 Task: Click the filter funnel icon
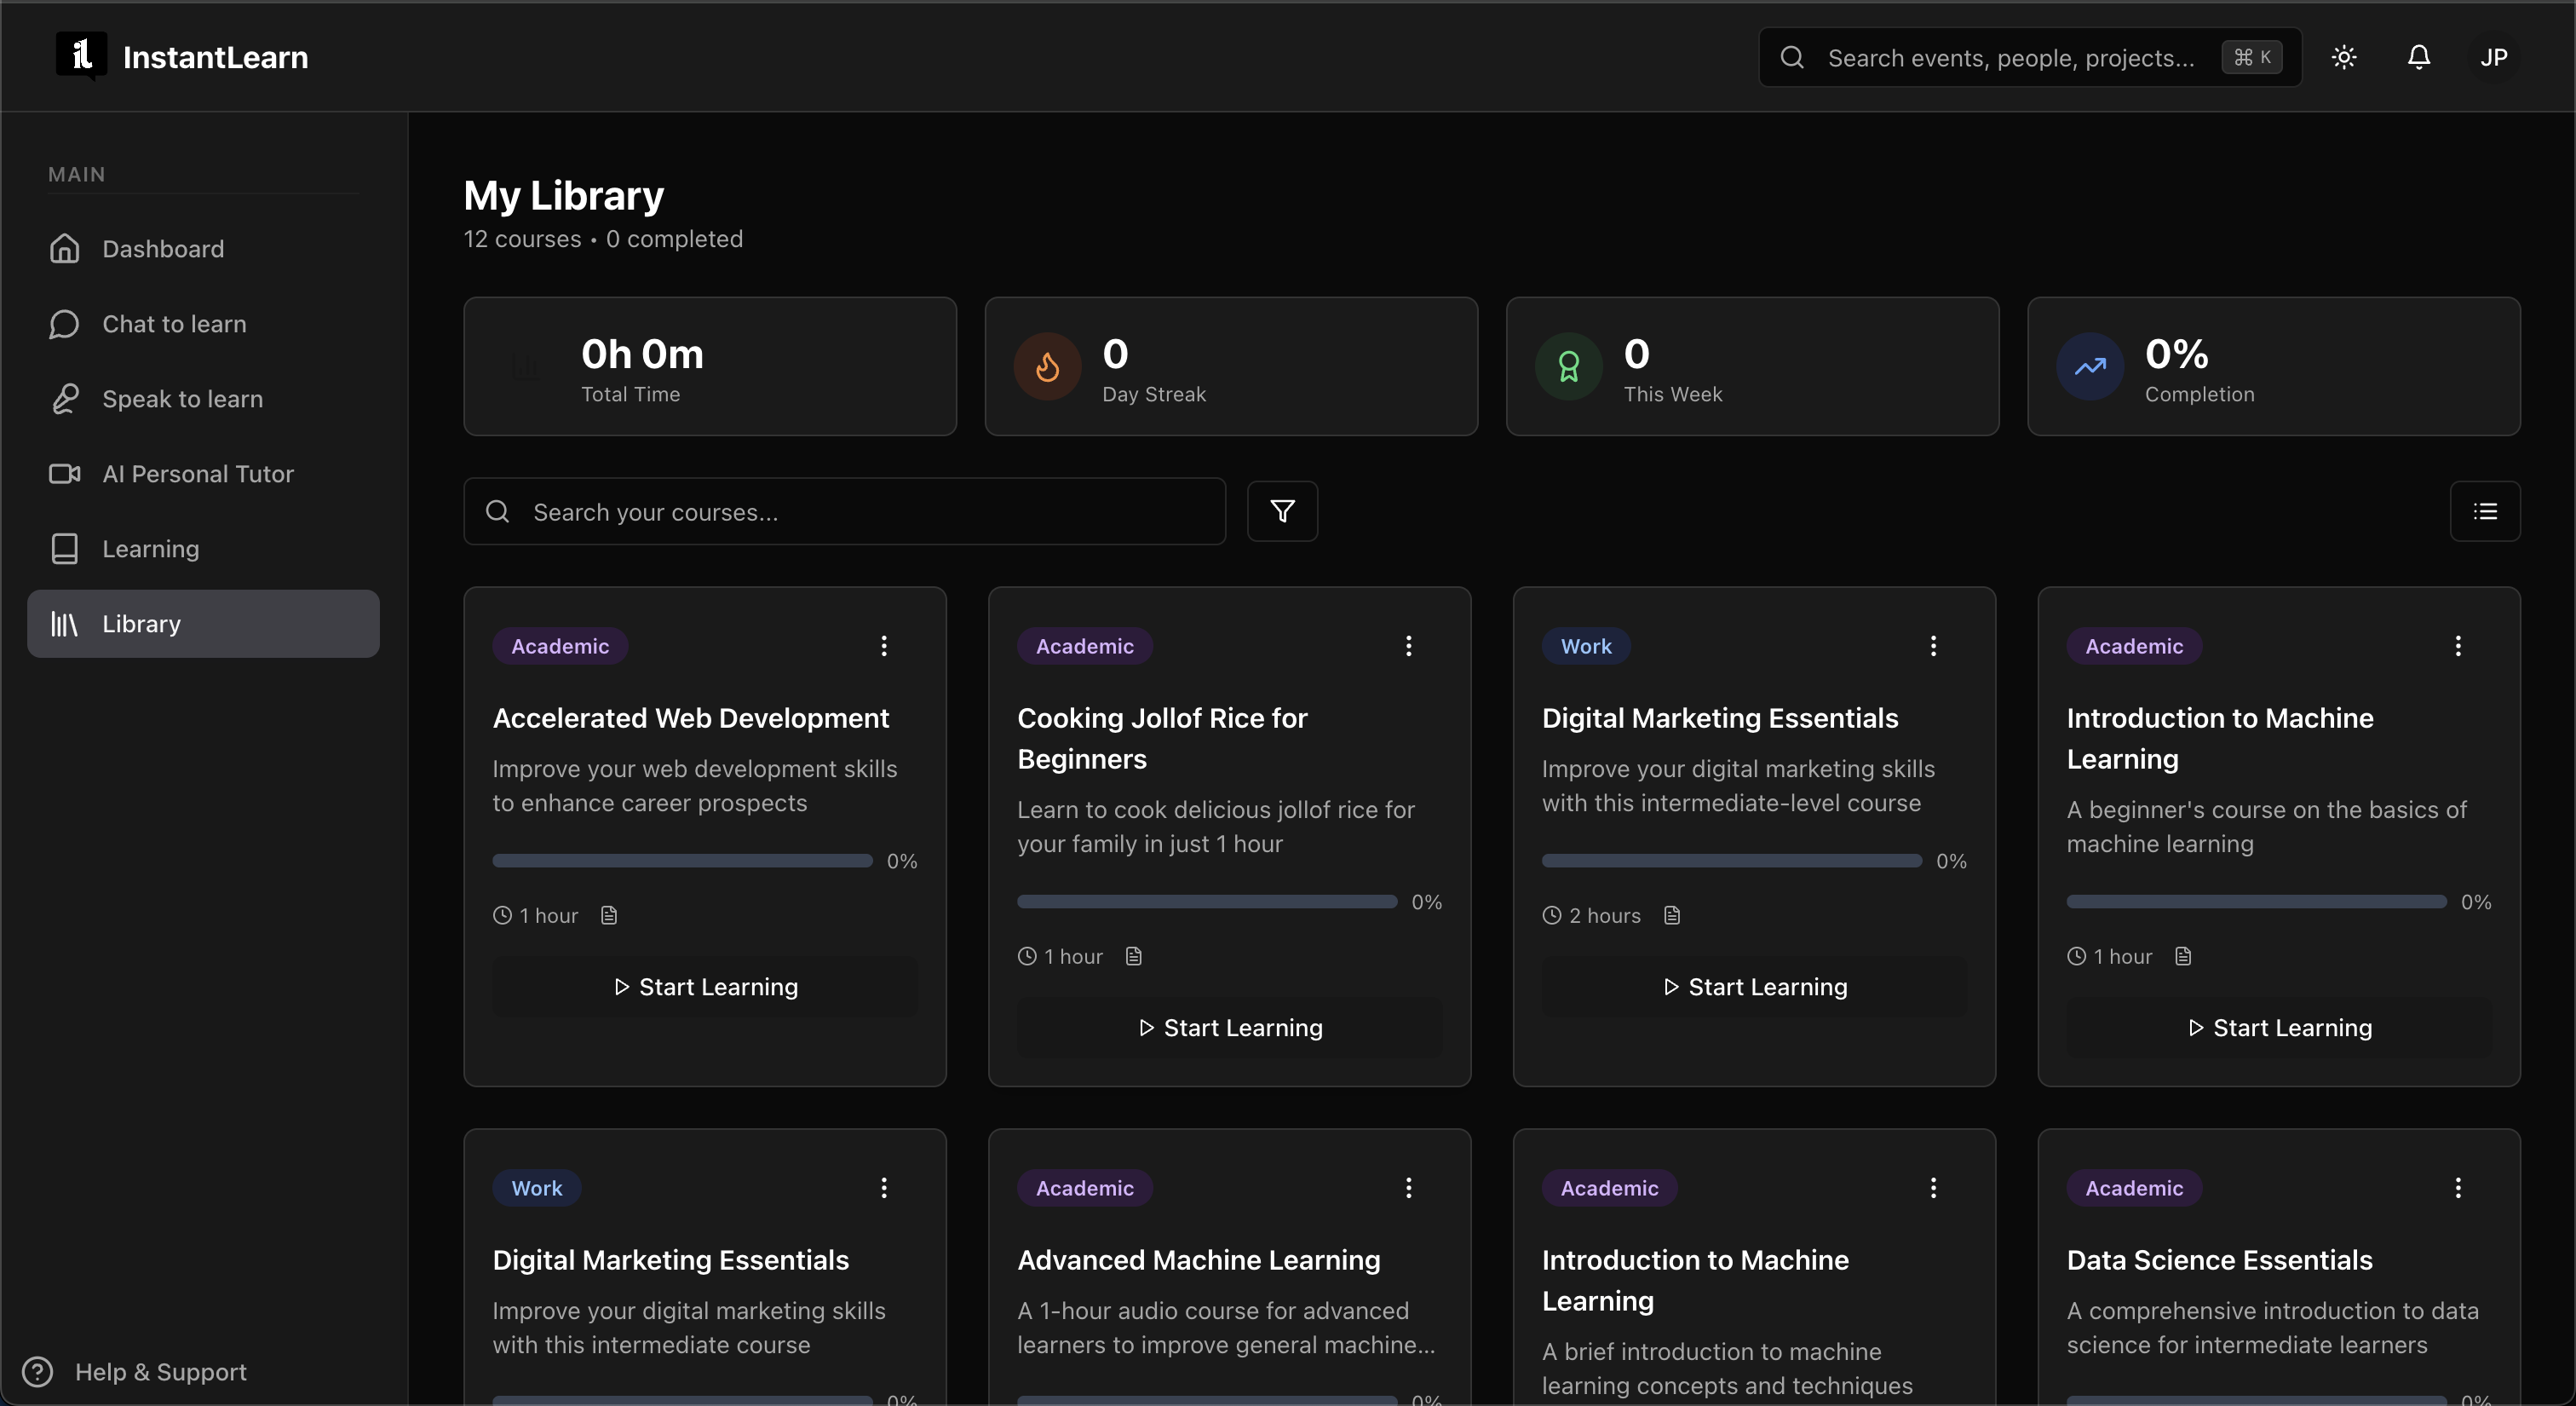tap(1282, 511)
